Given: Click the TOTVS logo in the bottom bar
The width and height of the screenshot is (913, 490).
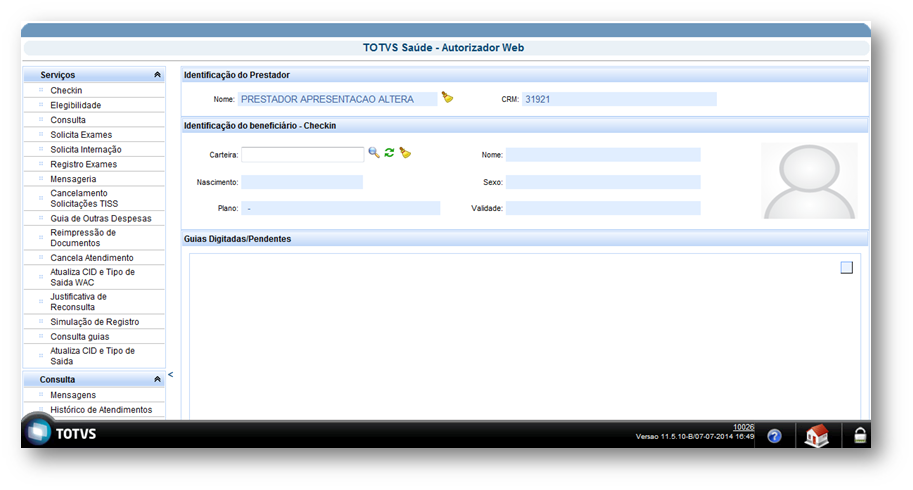Looking at the screenshot, I should [x=62, y=434].
